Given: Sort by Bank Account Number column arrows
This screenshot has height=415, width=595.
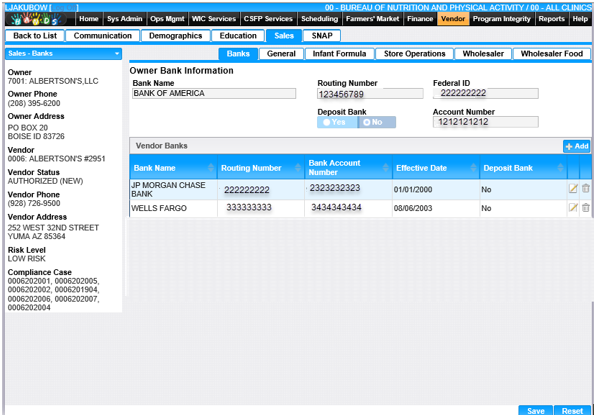Looking at the screenshot, I should tap(386, 167).
